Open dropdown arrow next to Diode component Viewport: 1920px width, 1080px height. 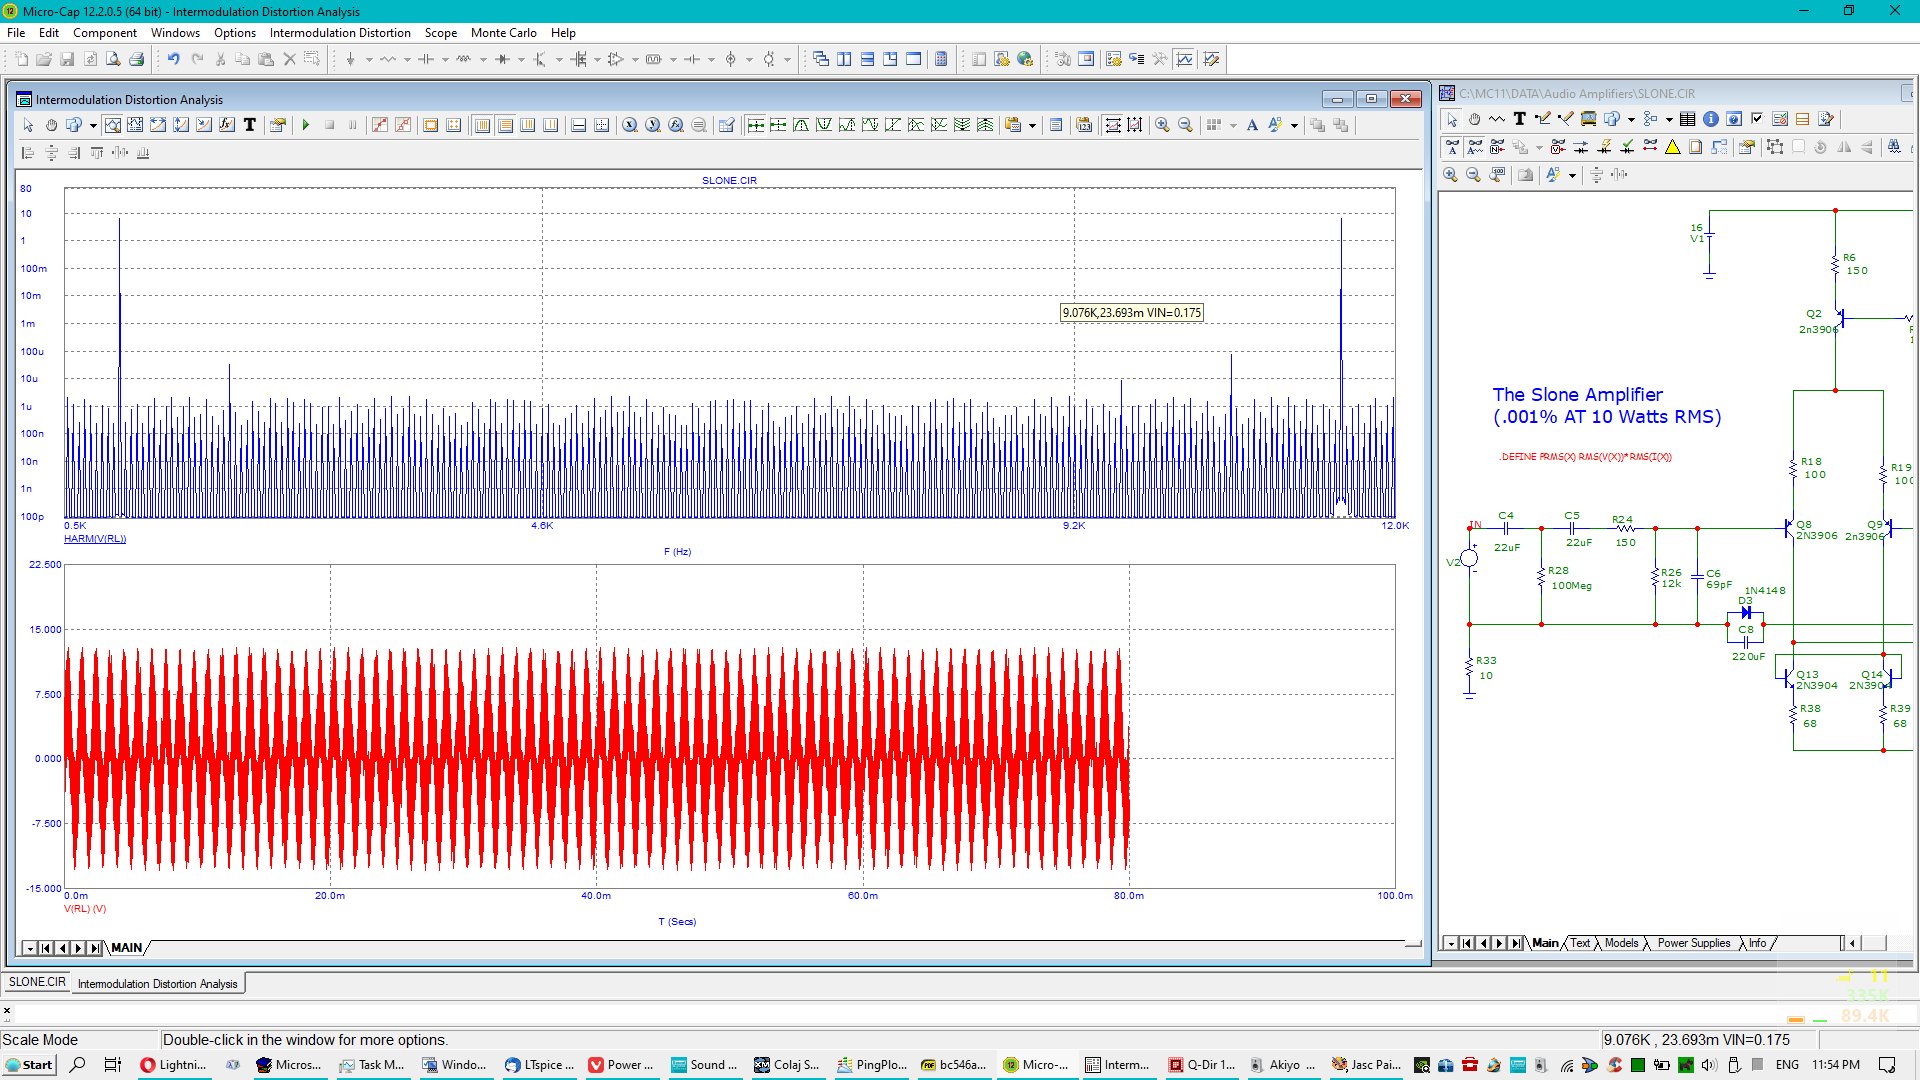[520, 59]
